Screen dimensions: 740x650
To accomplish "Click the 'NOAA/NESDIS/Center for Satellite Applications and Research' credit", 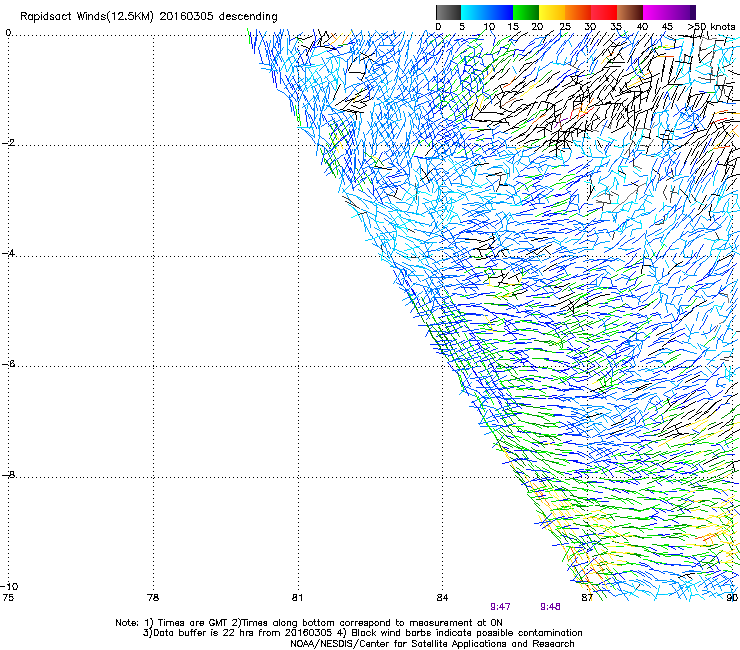I will point(432,644).
